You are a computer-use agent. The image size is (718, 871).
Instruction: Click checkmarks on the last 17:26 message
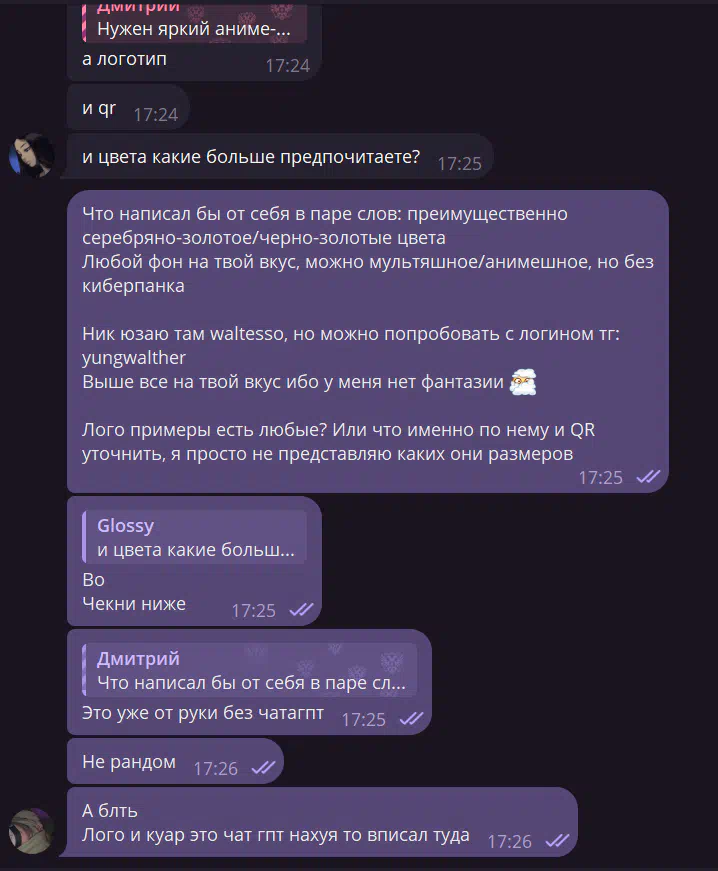click(558, 841)
